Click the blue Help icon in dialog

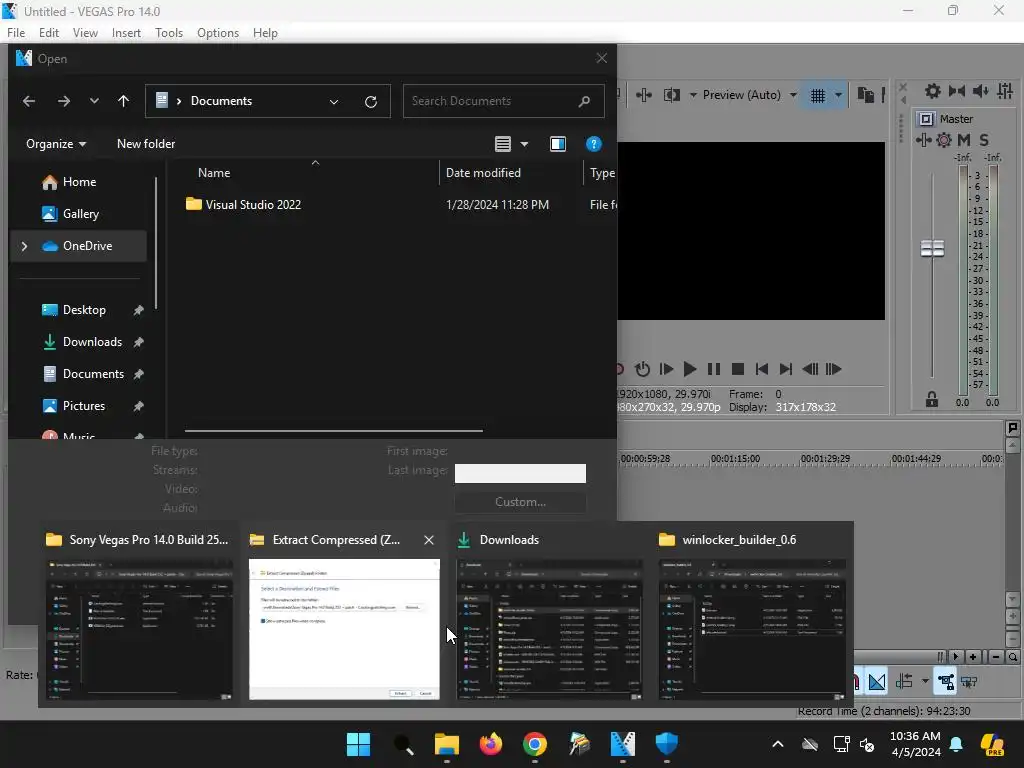click(593, 144)
